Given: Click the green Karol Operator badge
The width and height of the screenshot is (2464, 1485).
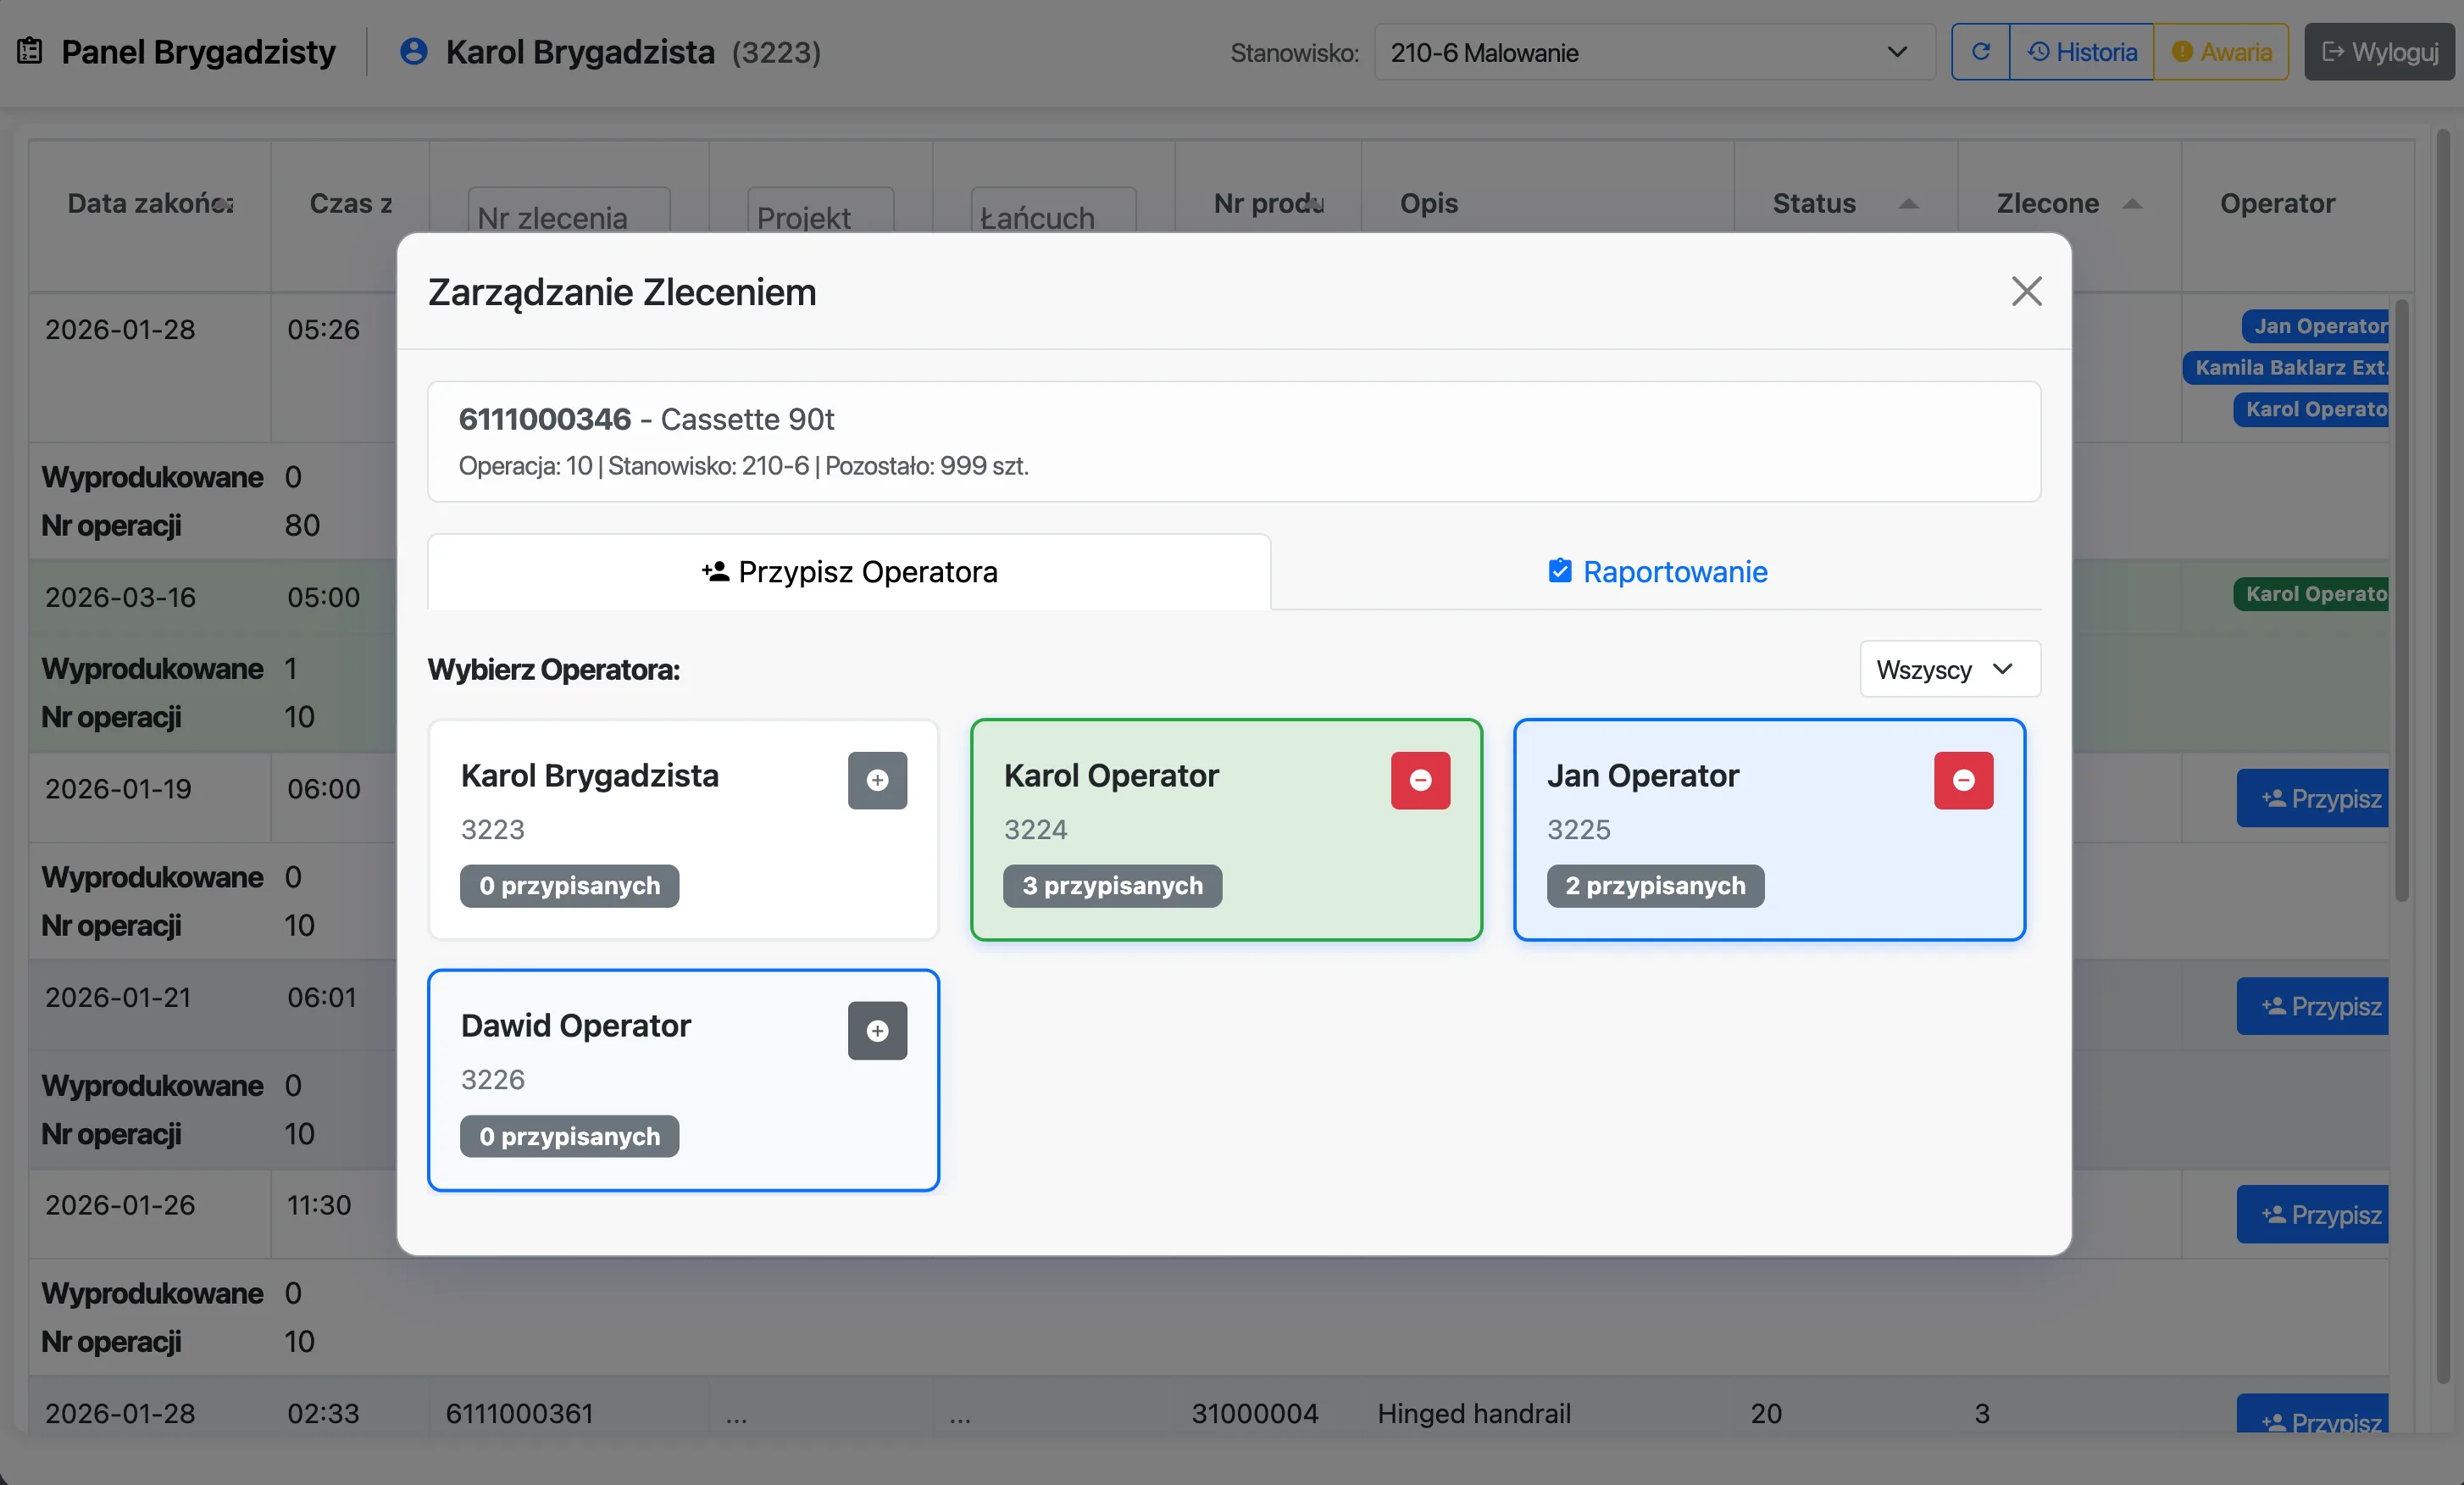Looking at the screenshot, I should click(2311, 594).
